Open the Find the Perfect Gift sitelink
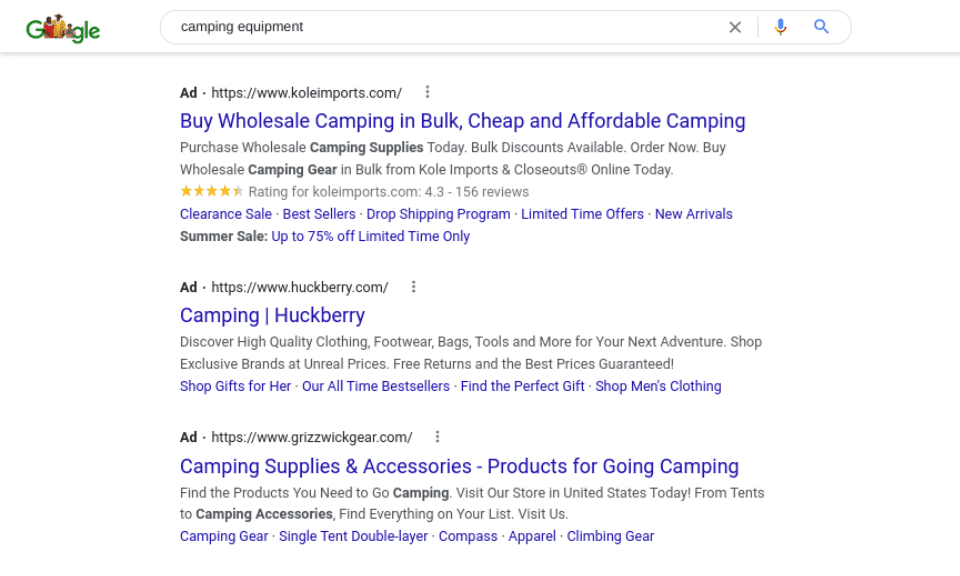The image size is (960, 576). point(522,386)
